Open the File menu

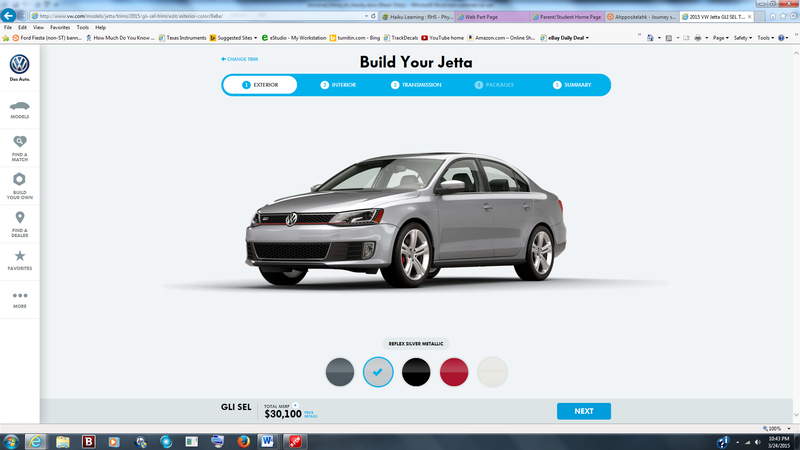coord(8,28)
